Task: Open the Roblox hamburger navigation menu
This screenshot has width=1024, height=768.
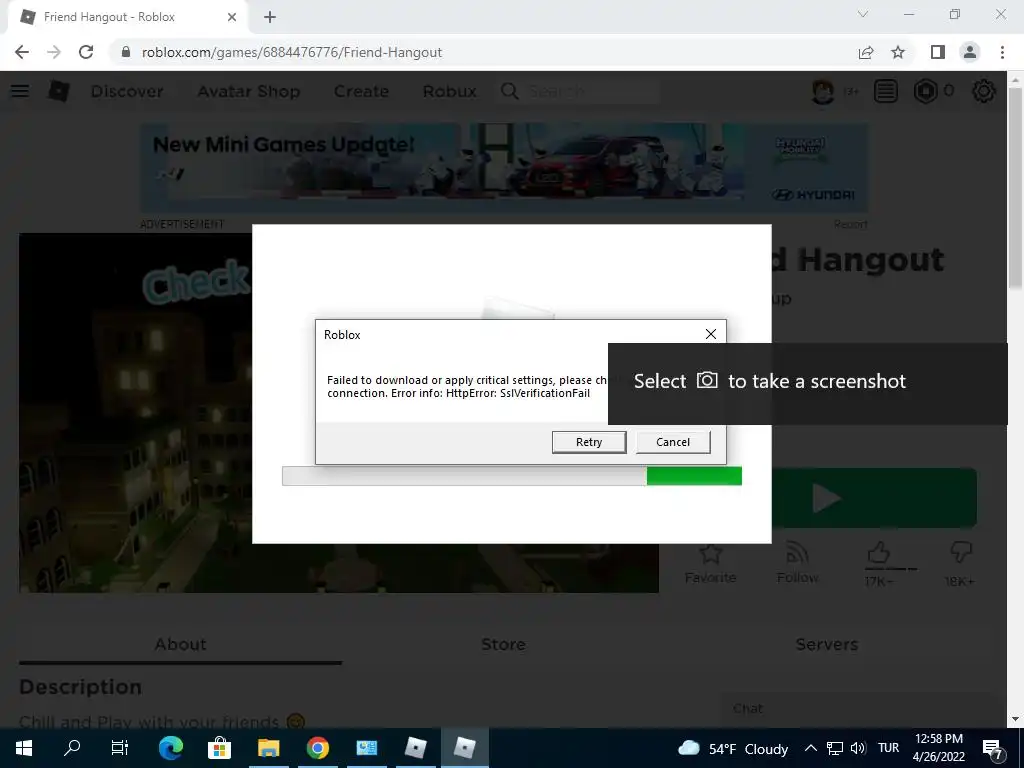Action: pos(20,91)
